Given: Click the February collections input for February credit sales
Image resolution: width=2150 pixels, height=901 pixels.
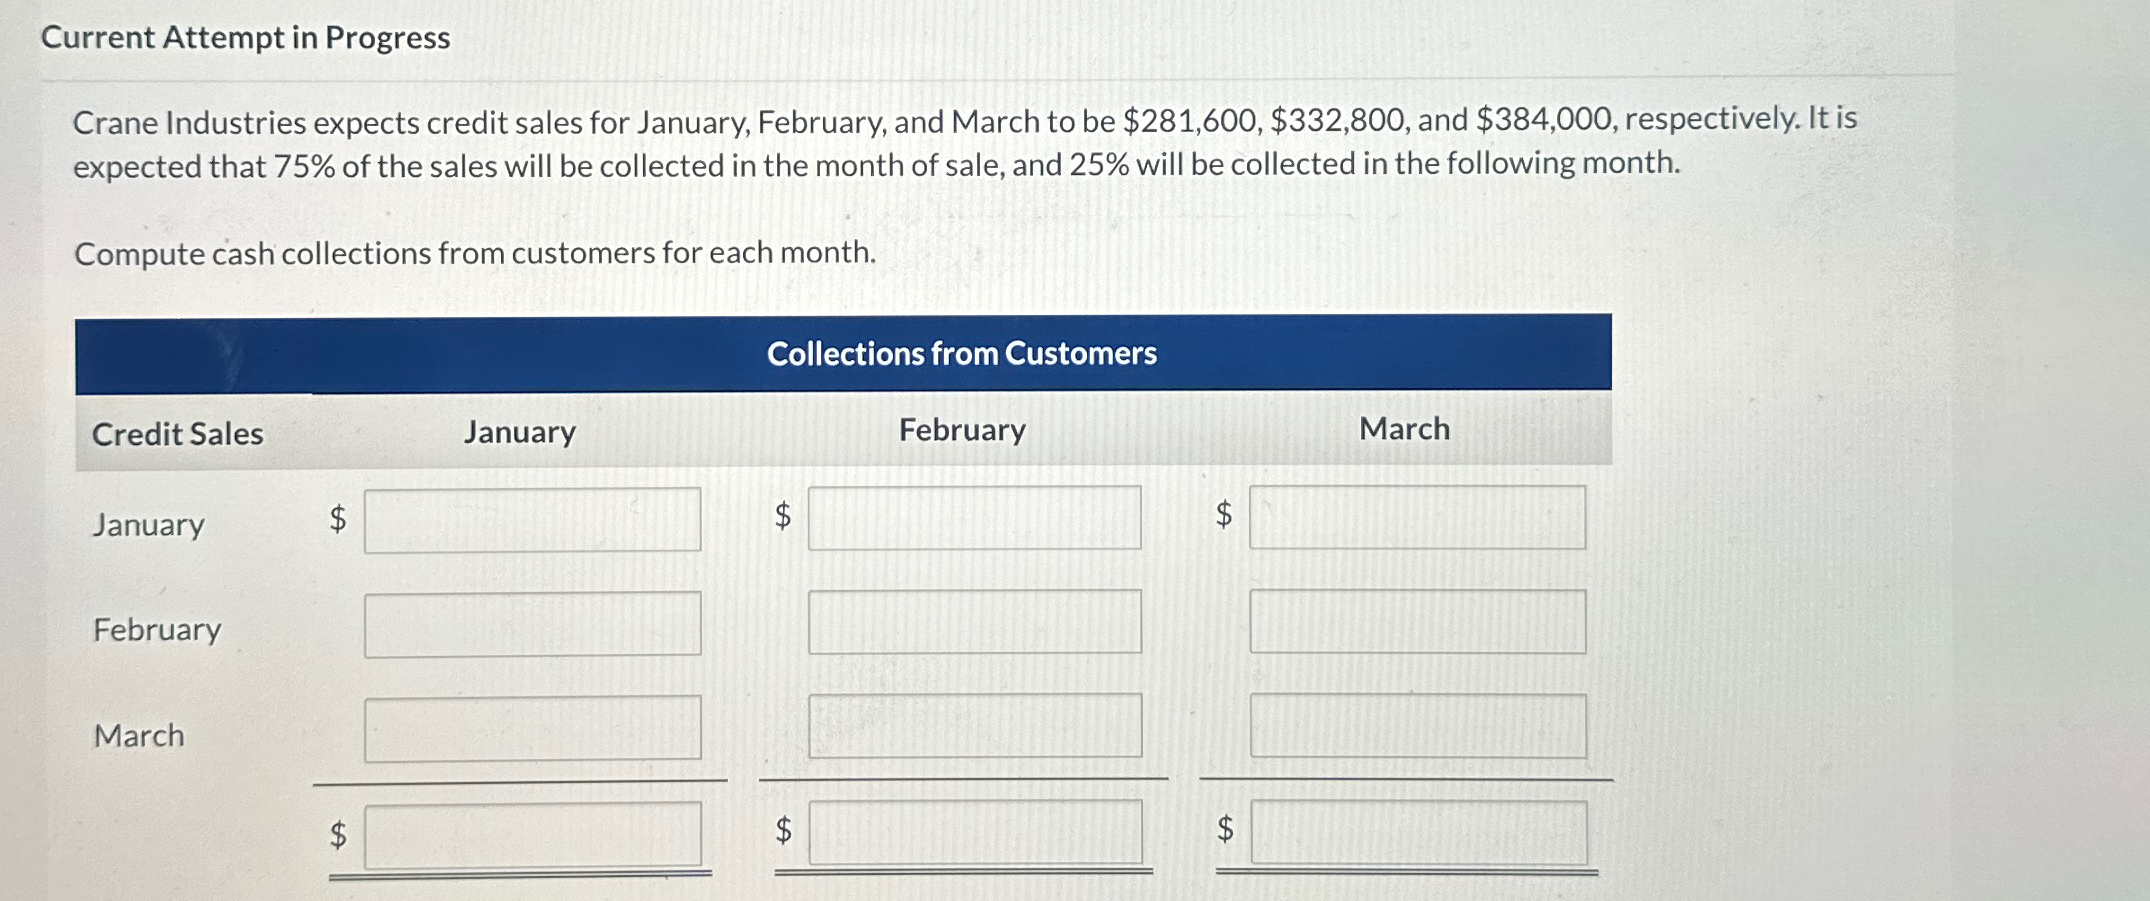Looking at the screenshot, I should tap(974, 622).
